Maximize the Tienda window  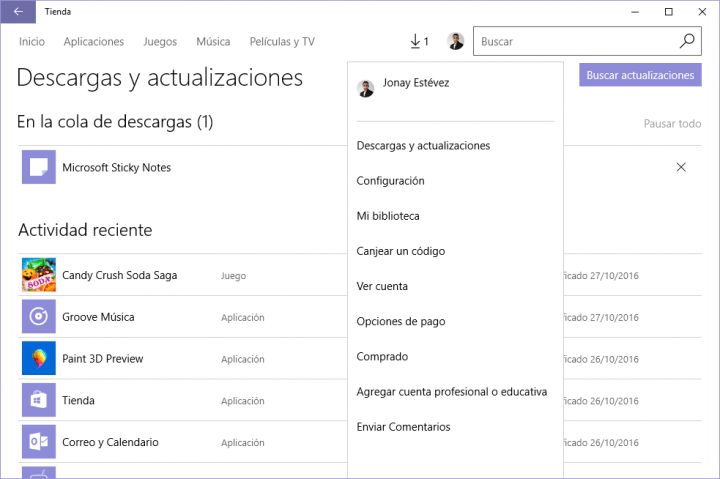click(x=669, y=12)
